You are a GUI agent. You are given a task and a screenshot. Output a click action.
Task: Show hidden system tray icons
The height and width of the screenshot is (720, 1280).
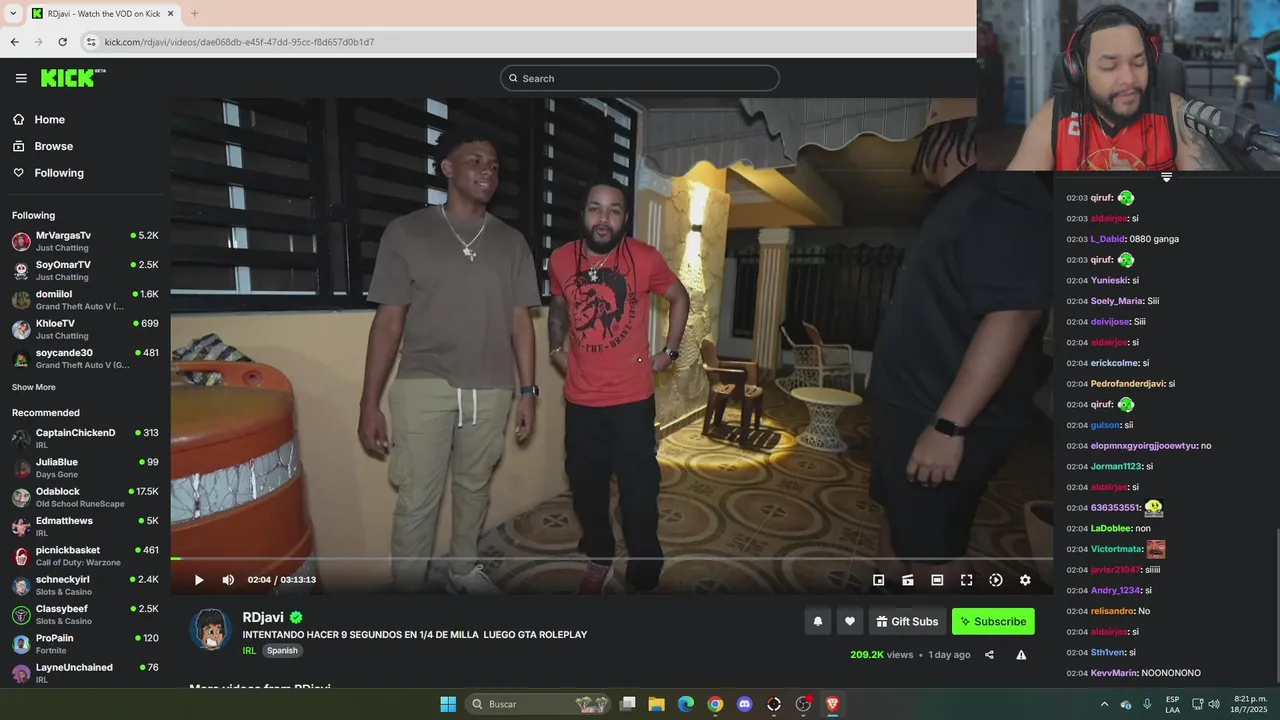click(x=1104, y=704)
